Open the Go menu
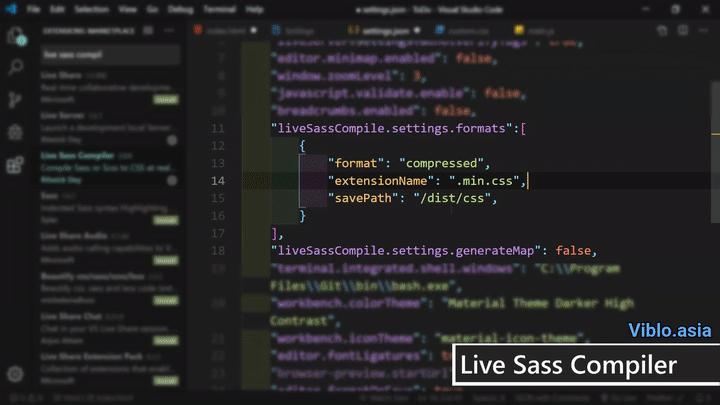Viewport: 720px width, 405px height. pyautogui.click(x=152, y=9)
